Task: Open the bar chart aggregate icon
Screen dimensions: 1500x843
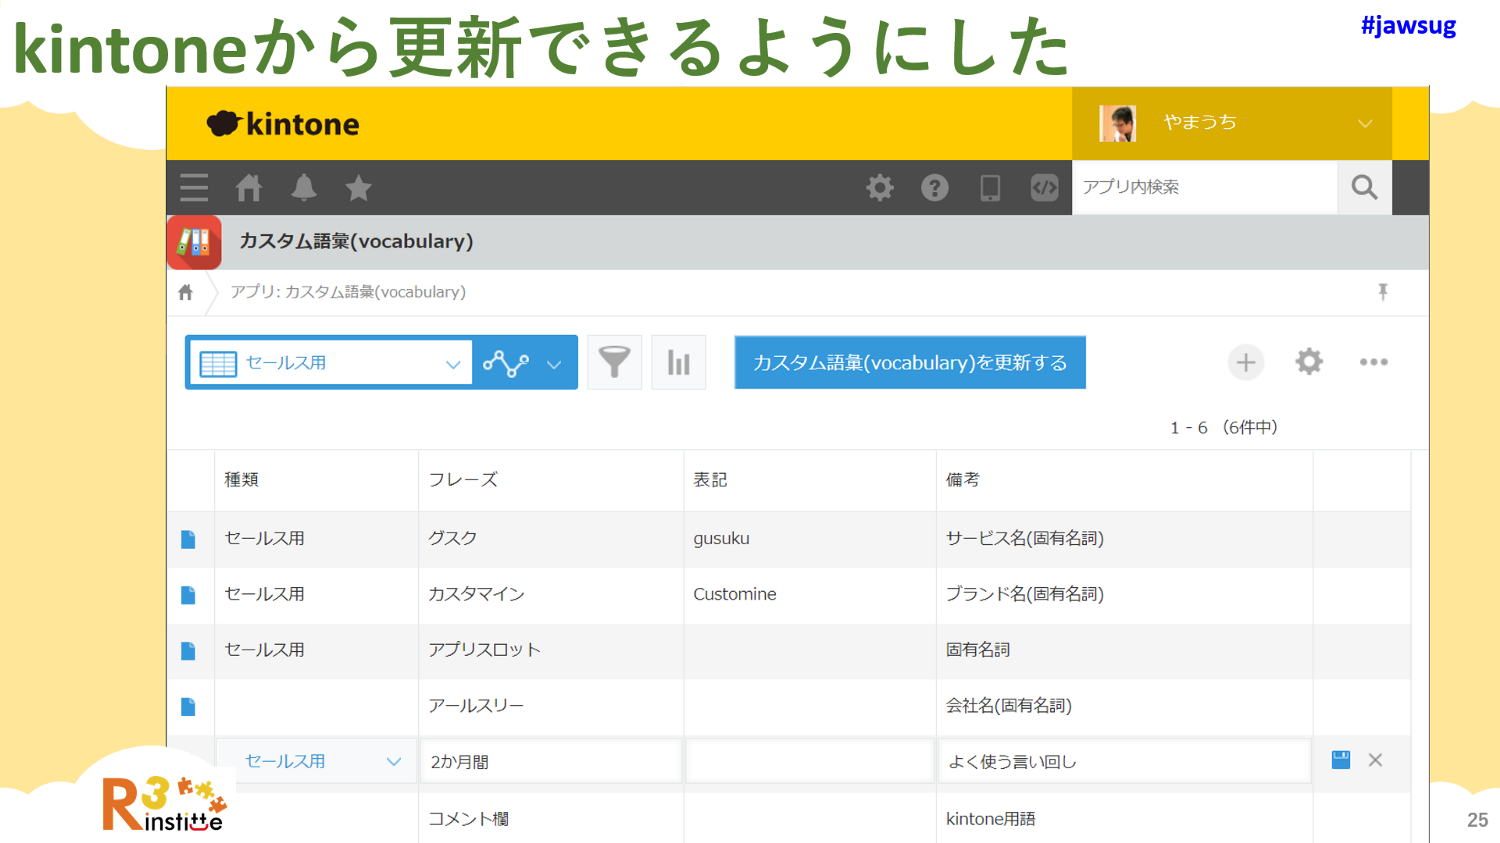Action: point(679,362)
